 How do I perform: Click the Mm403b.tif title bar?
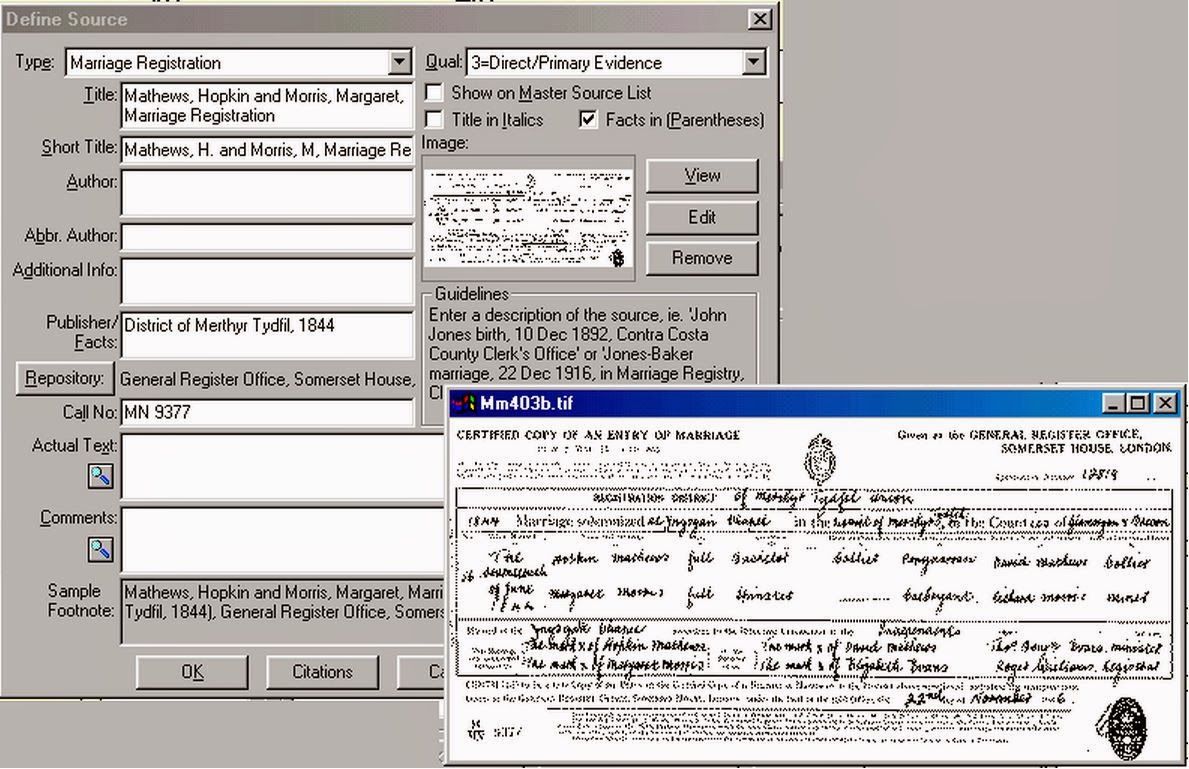tap(815, 403)
